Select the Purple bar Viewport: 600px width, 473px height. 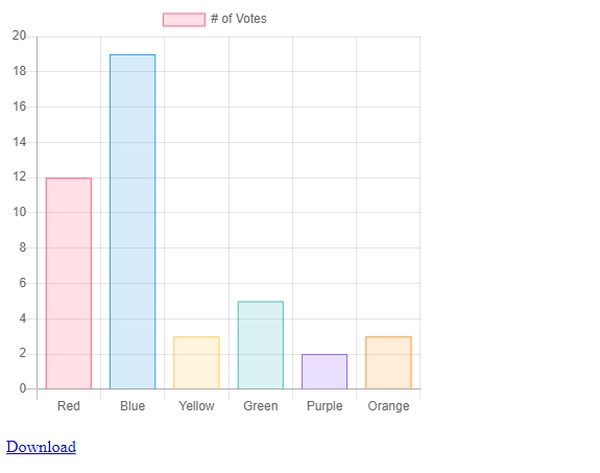(324, 372)
